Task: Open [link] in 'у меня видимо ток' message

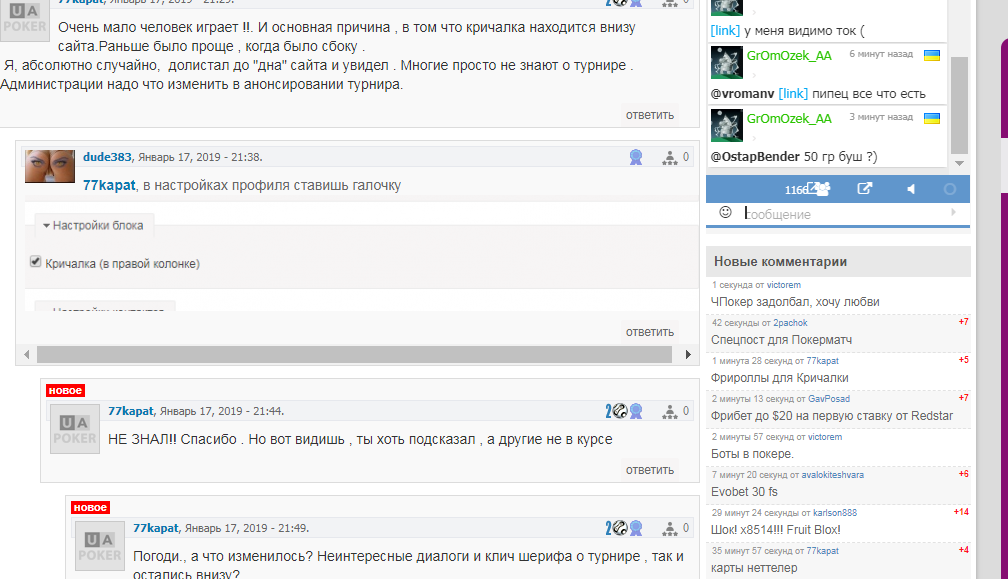Action: coord(725,31)
